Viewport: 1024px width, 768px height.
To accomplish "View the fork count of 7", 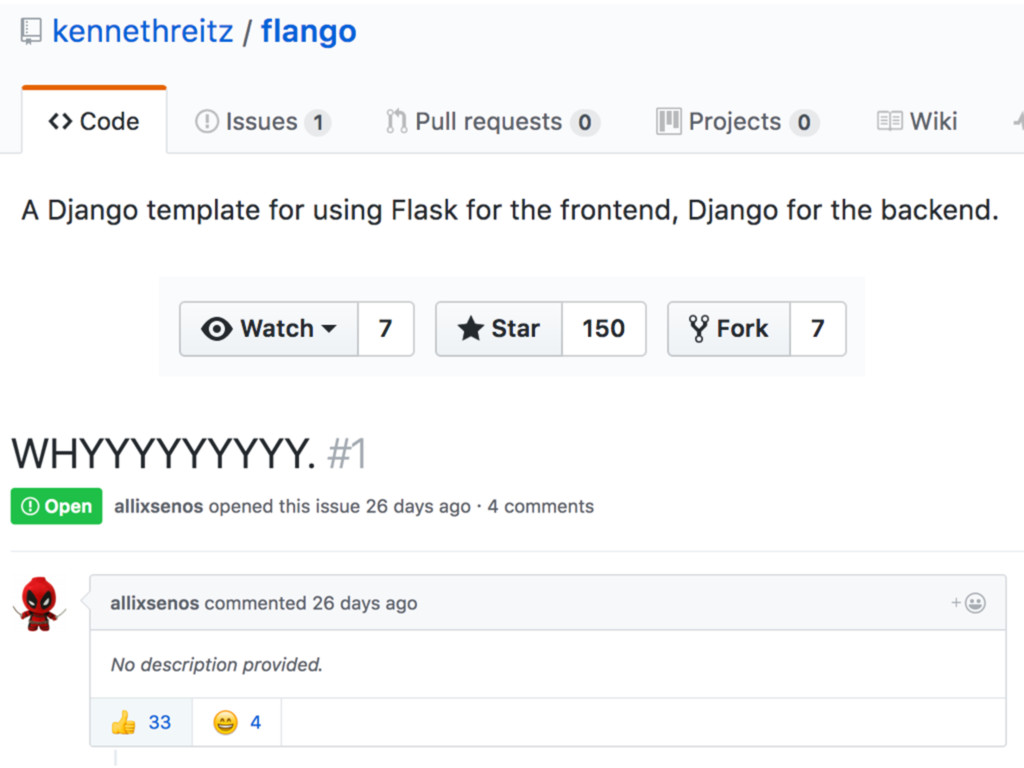I will pyautogui.click(x=817, y=329).
